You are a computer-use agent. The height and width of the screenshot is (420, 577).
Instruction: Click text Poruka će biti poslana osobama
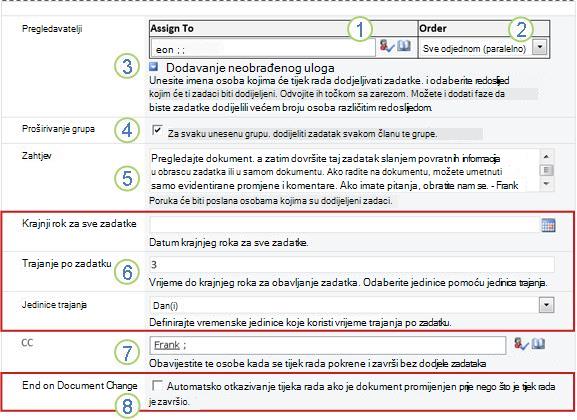pyautogui.click(x=270, y=201)
